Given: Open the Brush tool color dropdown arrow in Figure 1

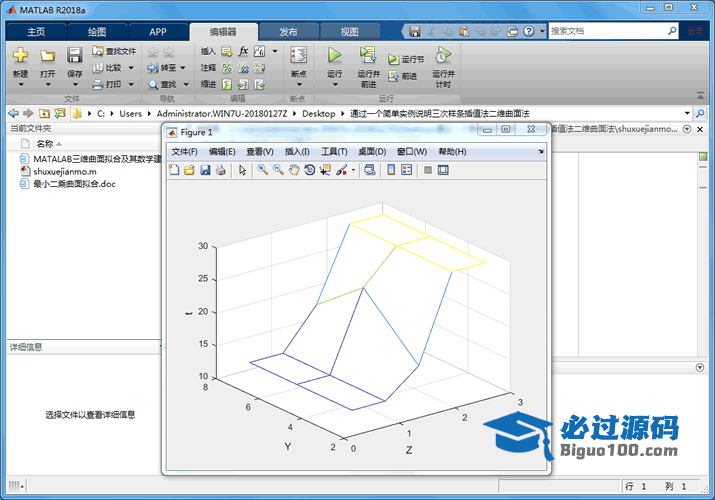Looking at the screenshot, I should point(353,170).
